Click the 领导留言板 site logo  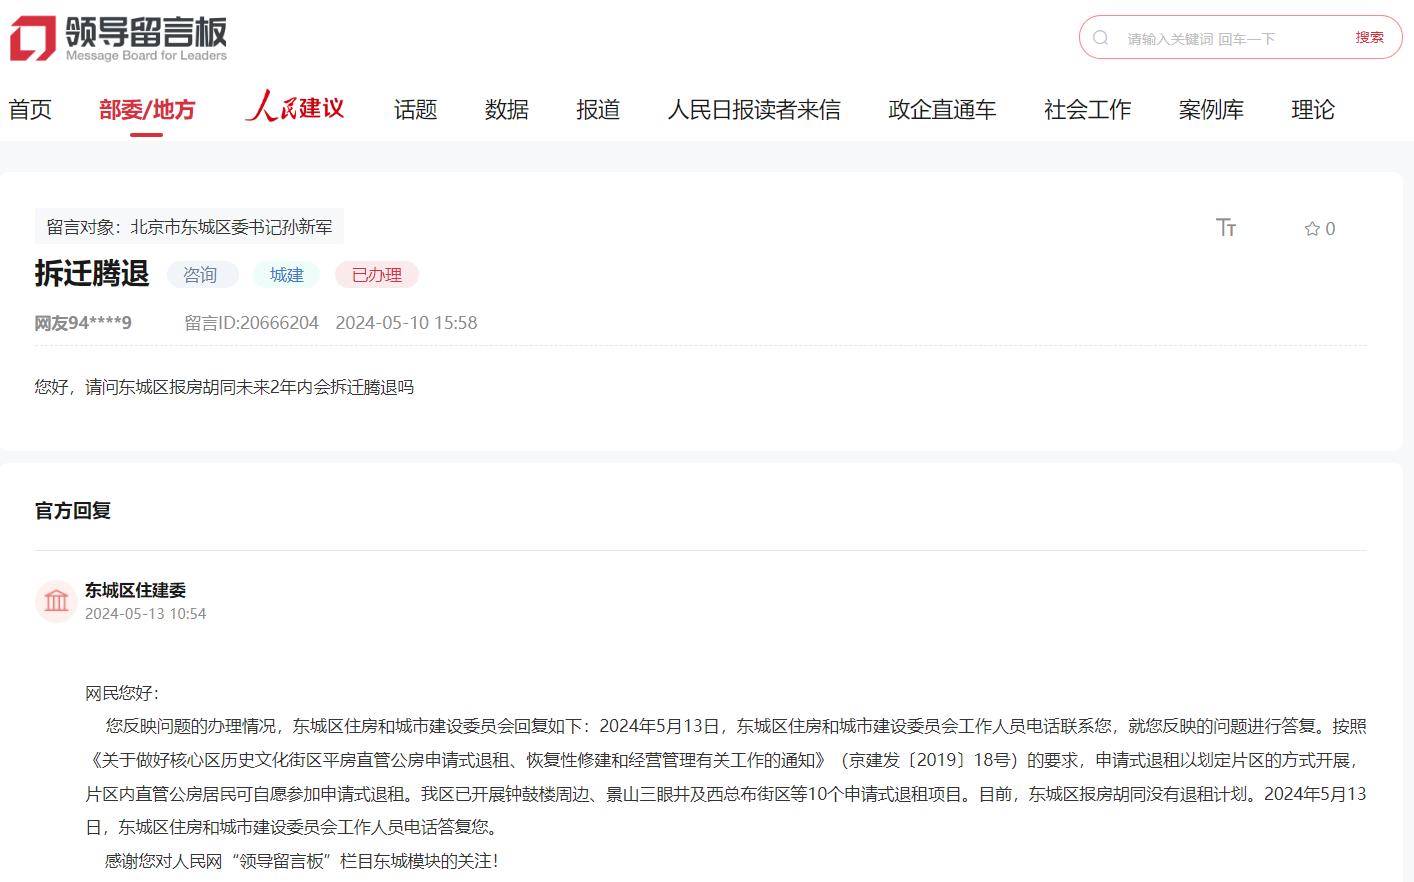(119, 38)
